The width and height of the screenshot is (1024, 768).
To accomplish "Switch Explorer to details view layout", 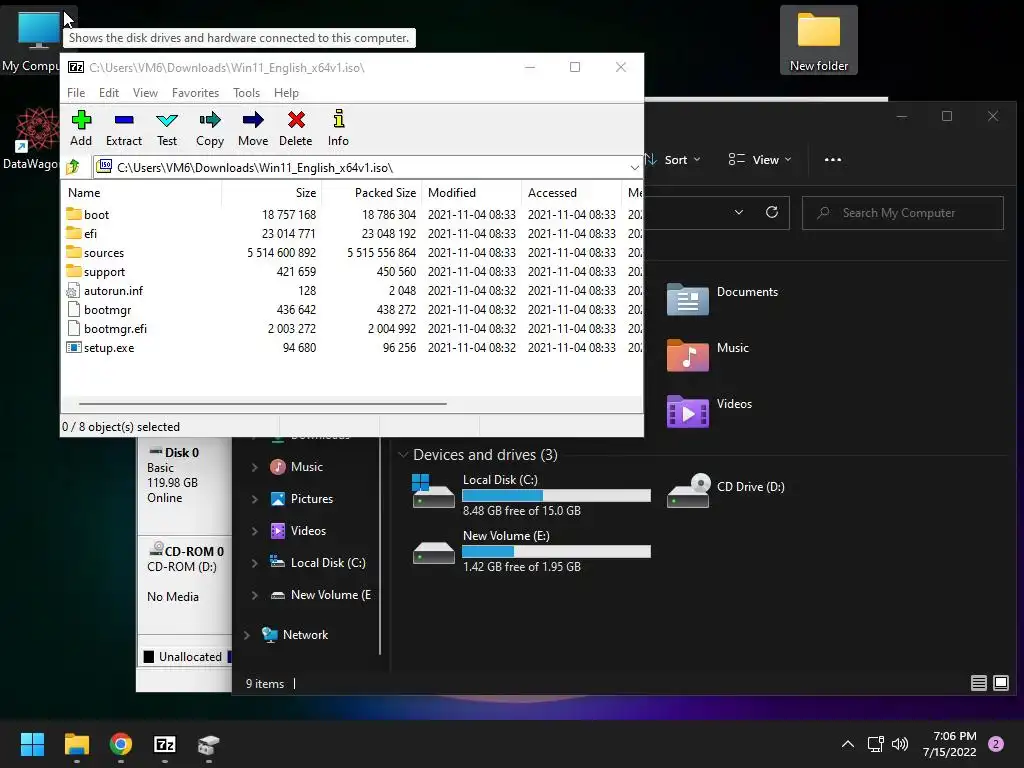I will pos(978,683).
